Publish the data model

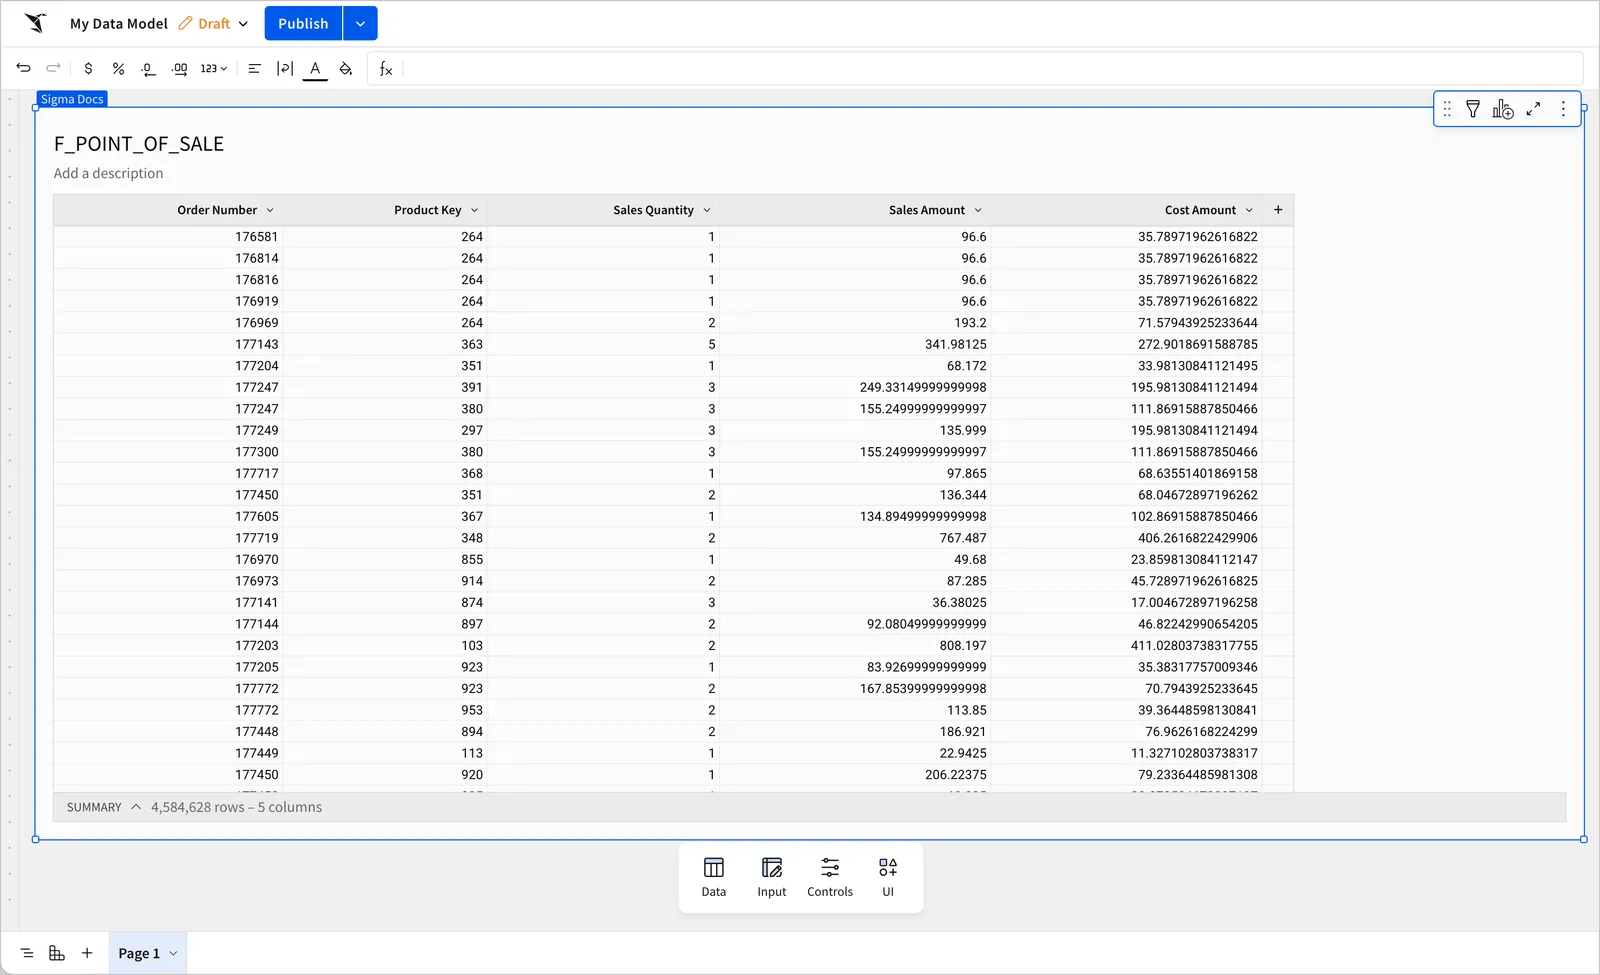tap(303, 23)
